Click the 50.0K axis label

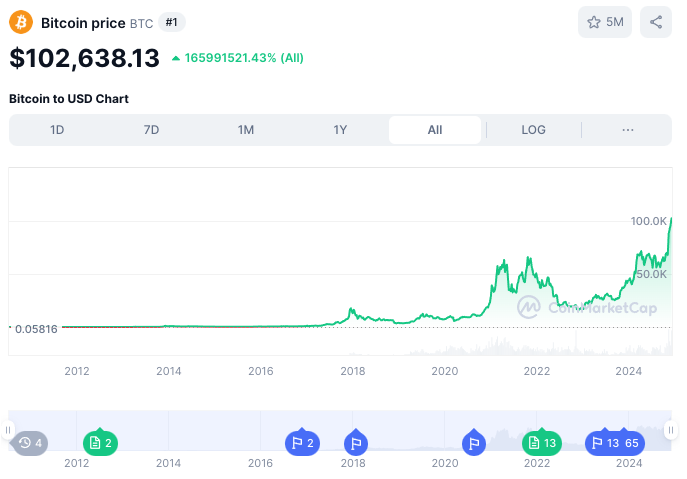pos(652,274)
